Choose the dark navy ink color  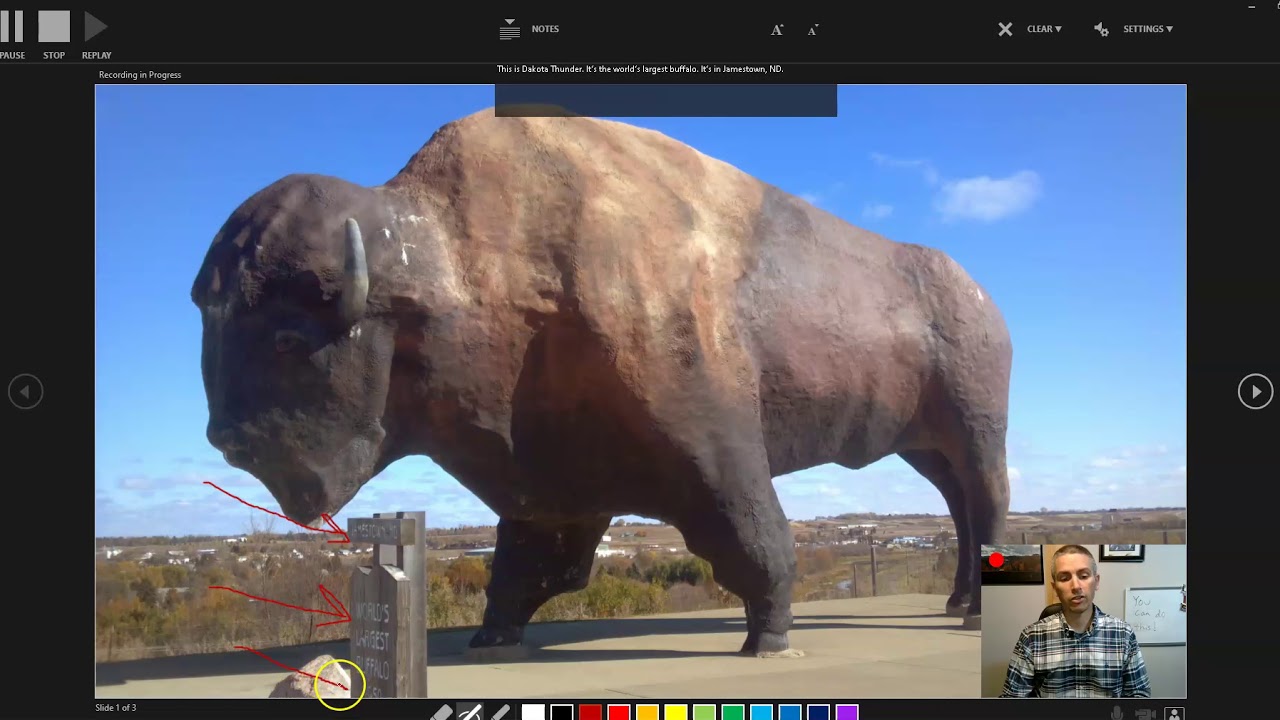(818, 713)
